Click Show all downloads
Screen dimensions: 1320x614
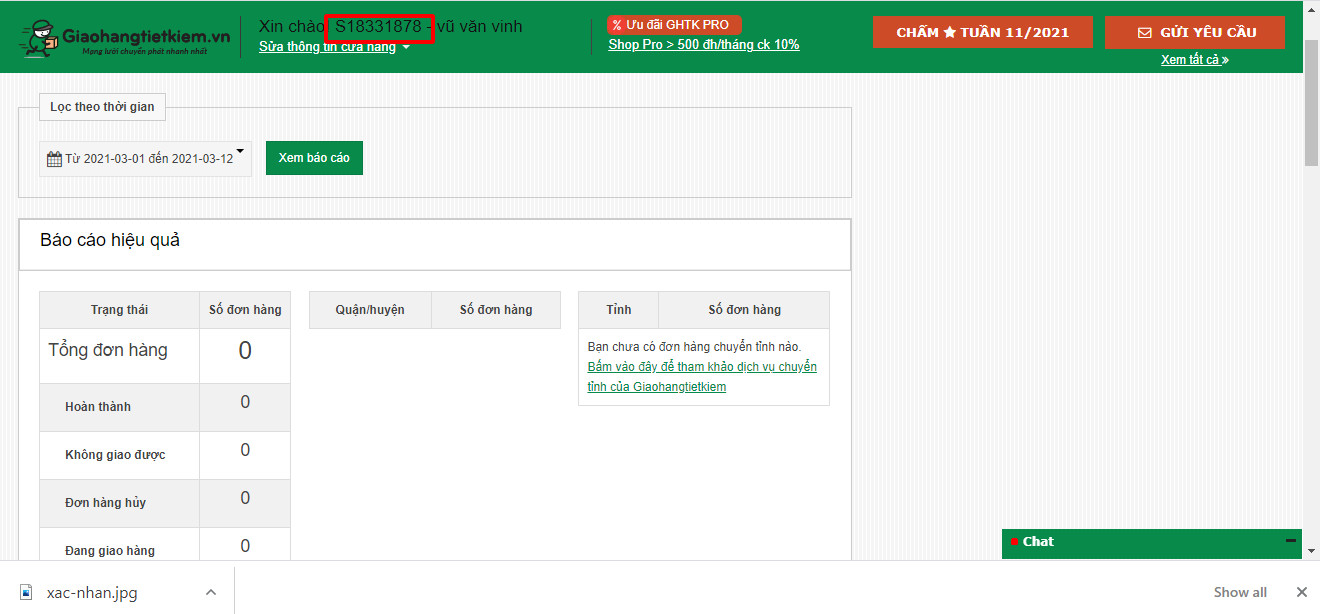[x=1240, y=592]
